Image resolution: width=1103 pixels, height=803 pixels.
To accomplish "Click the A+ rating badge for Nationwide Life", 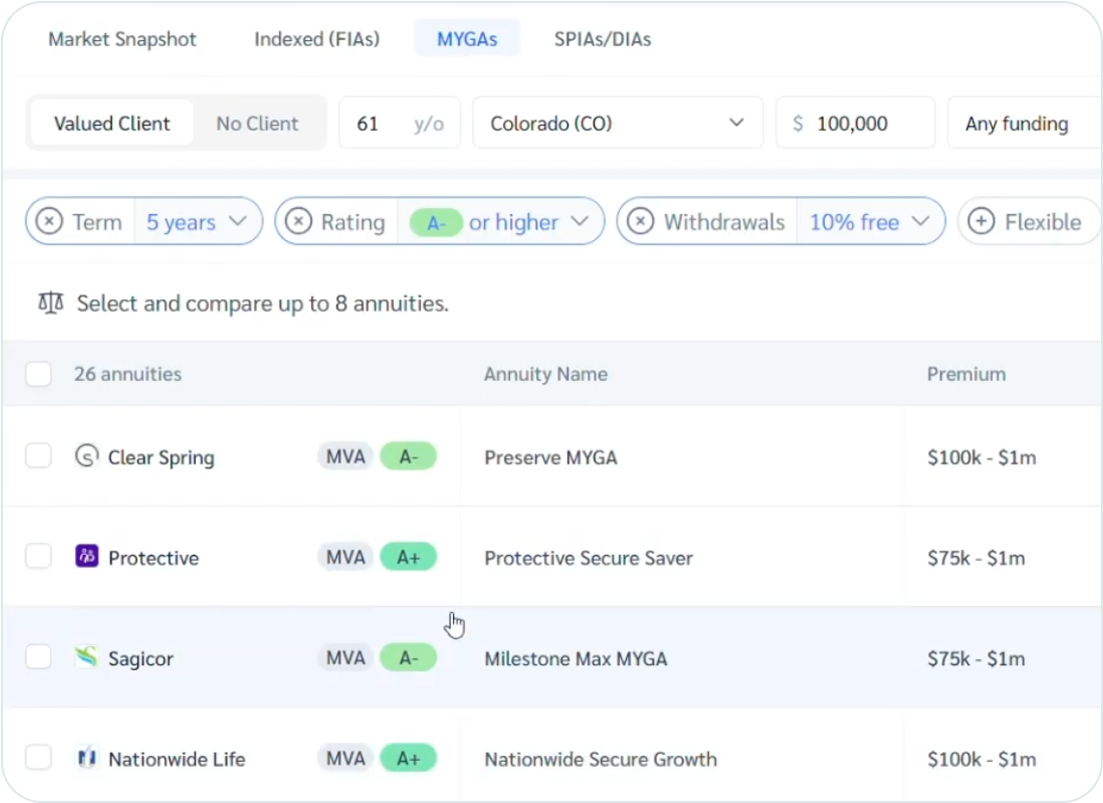I will point(408,758).
